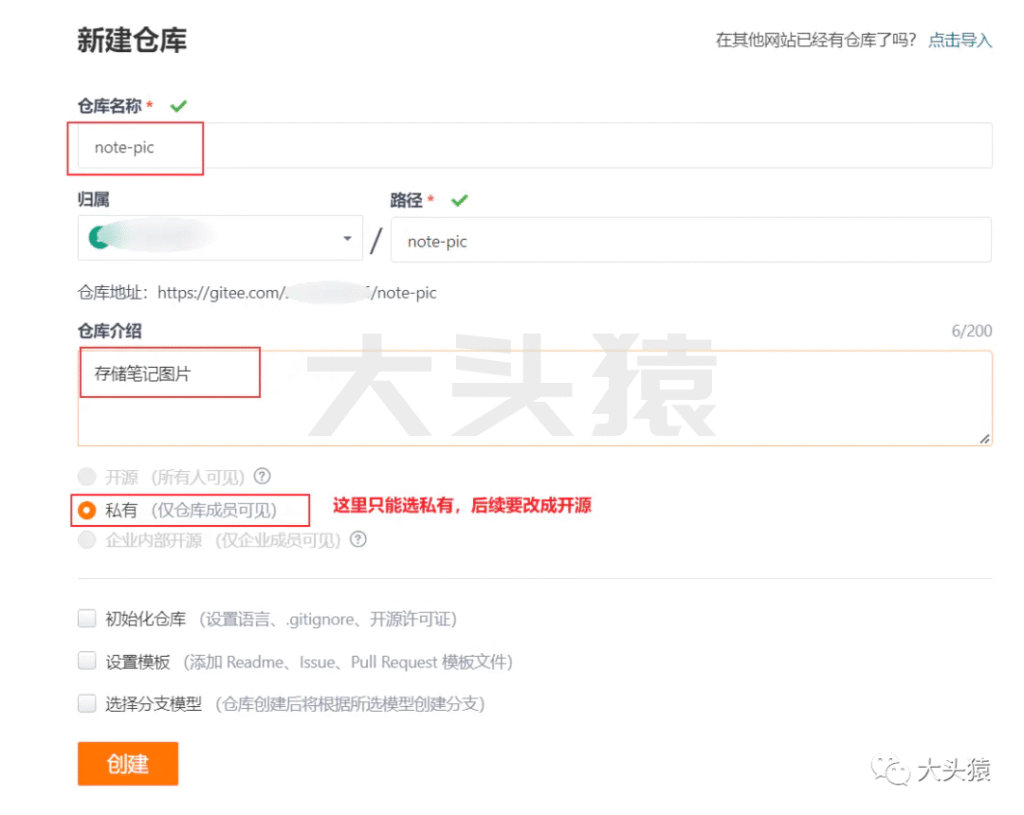Click the avatar icon inside the 归属 selector
The width and height of the screenshot is (1024, 815).
point(98,238)
